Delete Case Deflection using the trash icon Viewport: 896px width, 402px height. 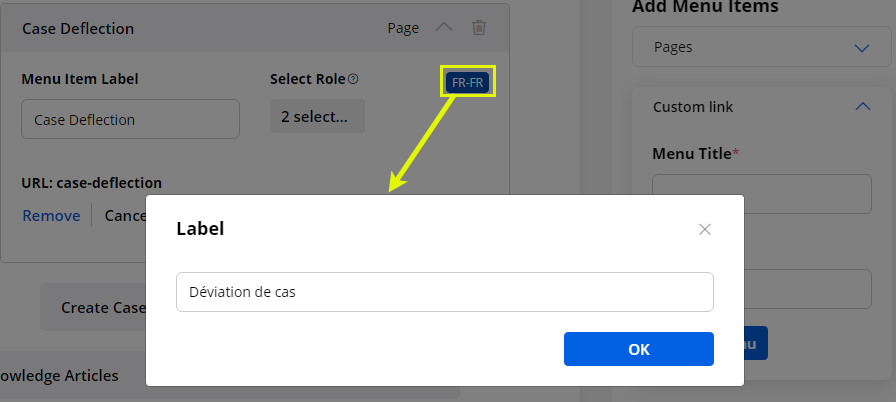click(479, 28)
